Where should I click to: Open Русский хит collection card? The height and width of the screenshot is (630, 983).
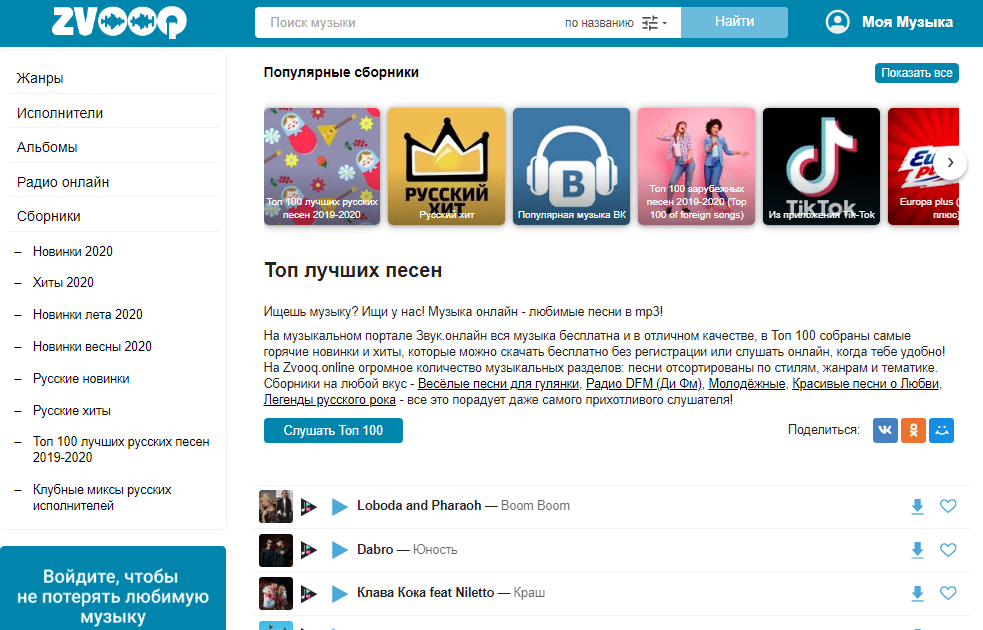(446, 166)
